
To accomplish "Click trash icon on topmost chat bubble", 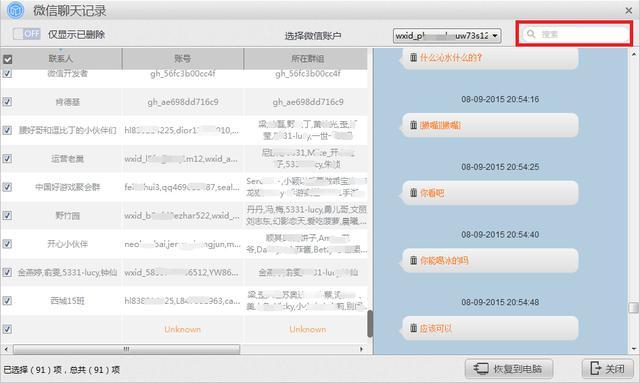I will point(413,58).
